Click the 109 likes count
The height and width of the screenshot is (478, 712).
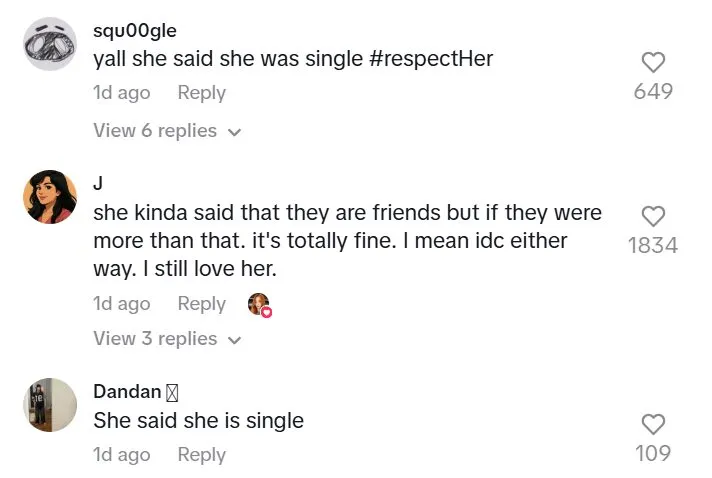click(653, 454)
